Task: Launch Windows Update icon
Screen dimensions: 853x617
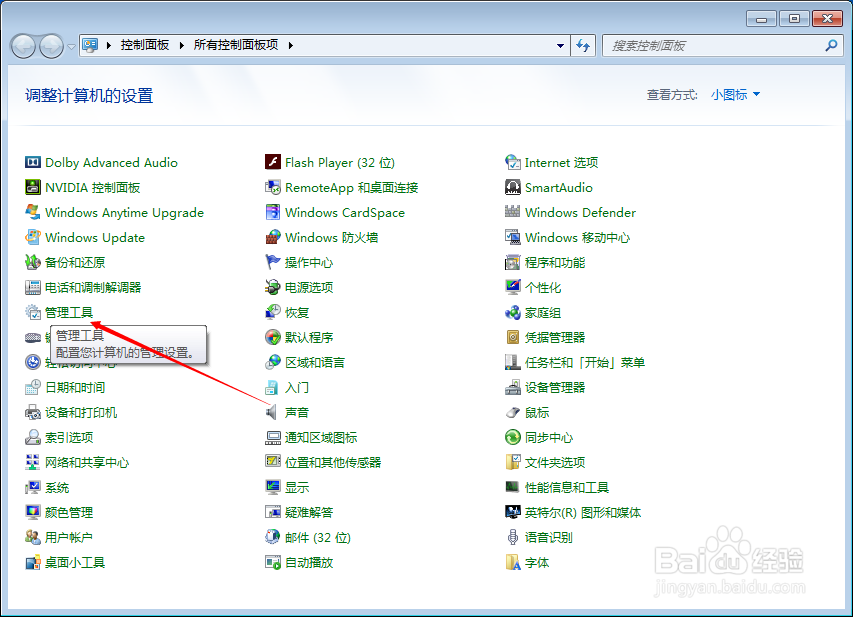Action: (33, 237)
